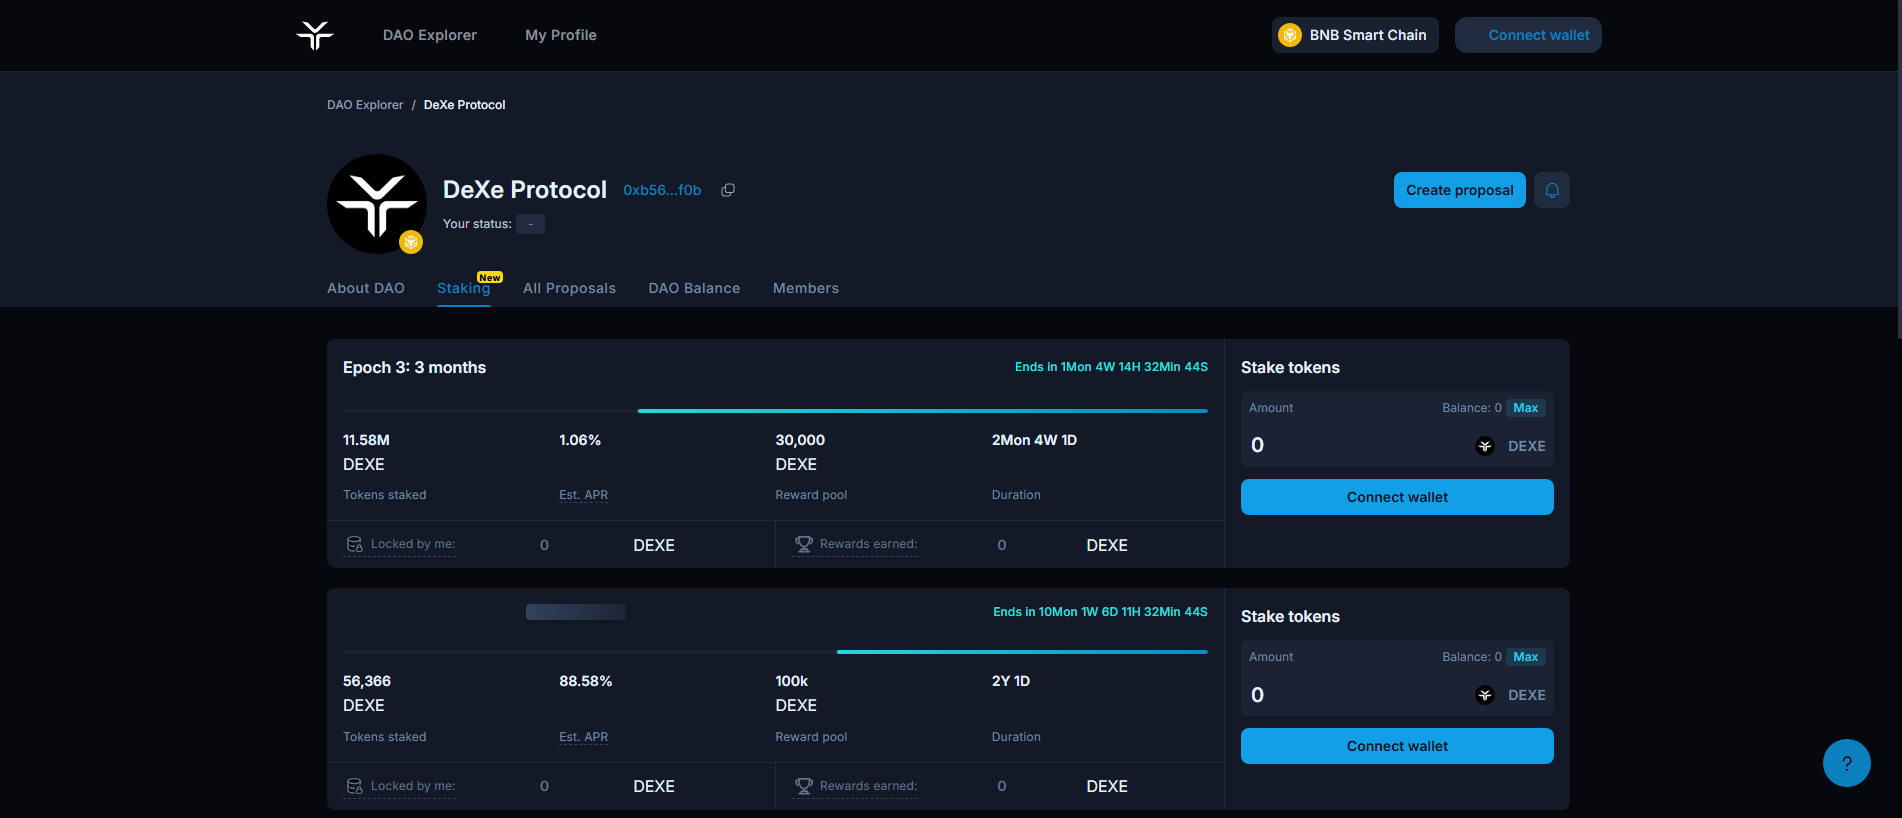Open DAO Explorer in top navigation
1902x818 pixels.
pyautogui.click(x=430, y=35)
